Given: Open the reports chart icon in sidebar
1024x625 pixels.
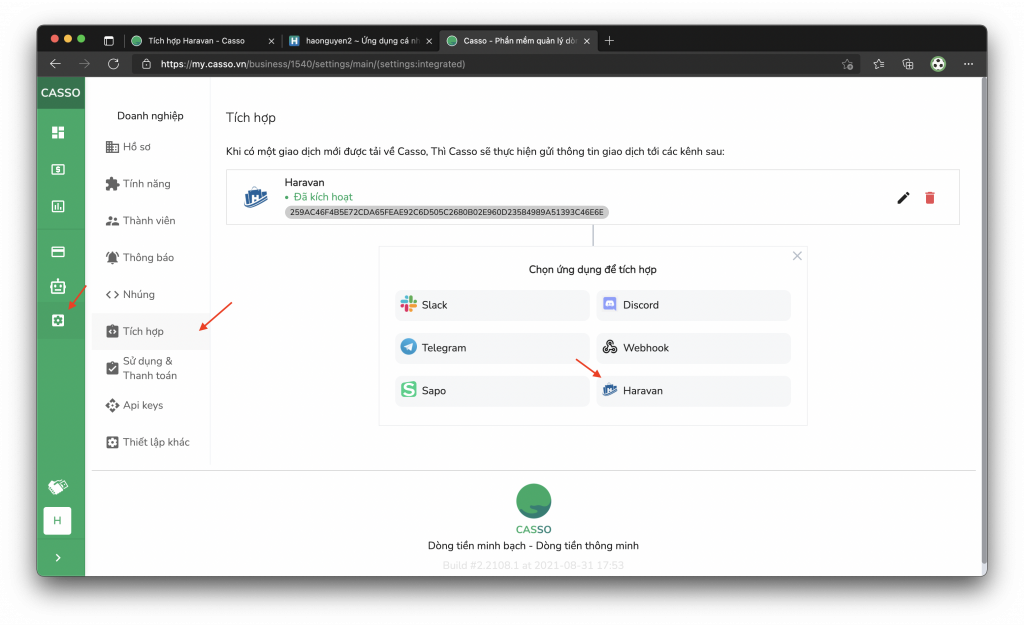Looking at the screenshot, I should pos(58,206).
